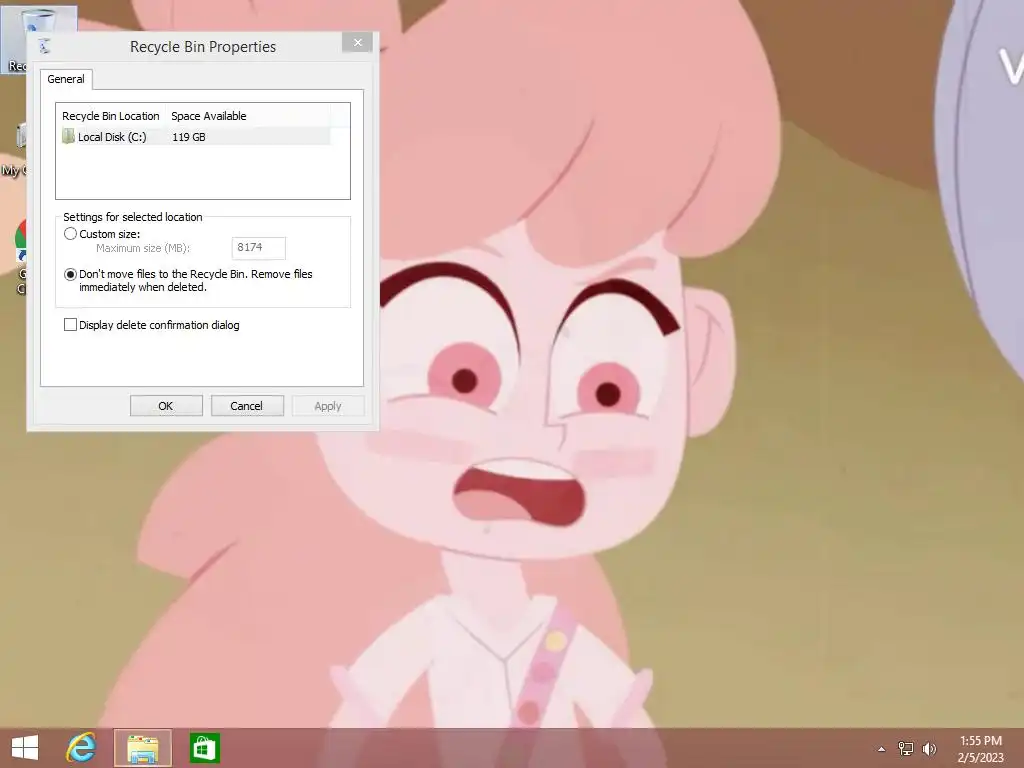The width and height of the screenshot is (1024, 768).
Task: Click the Apply button
Action: pos(328,406)
